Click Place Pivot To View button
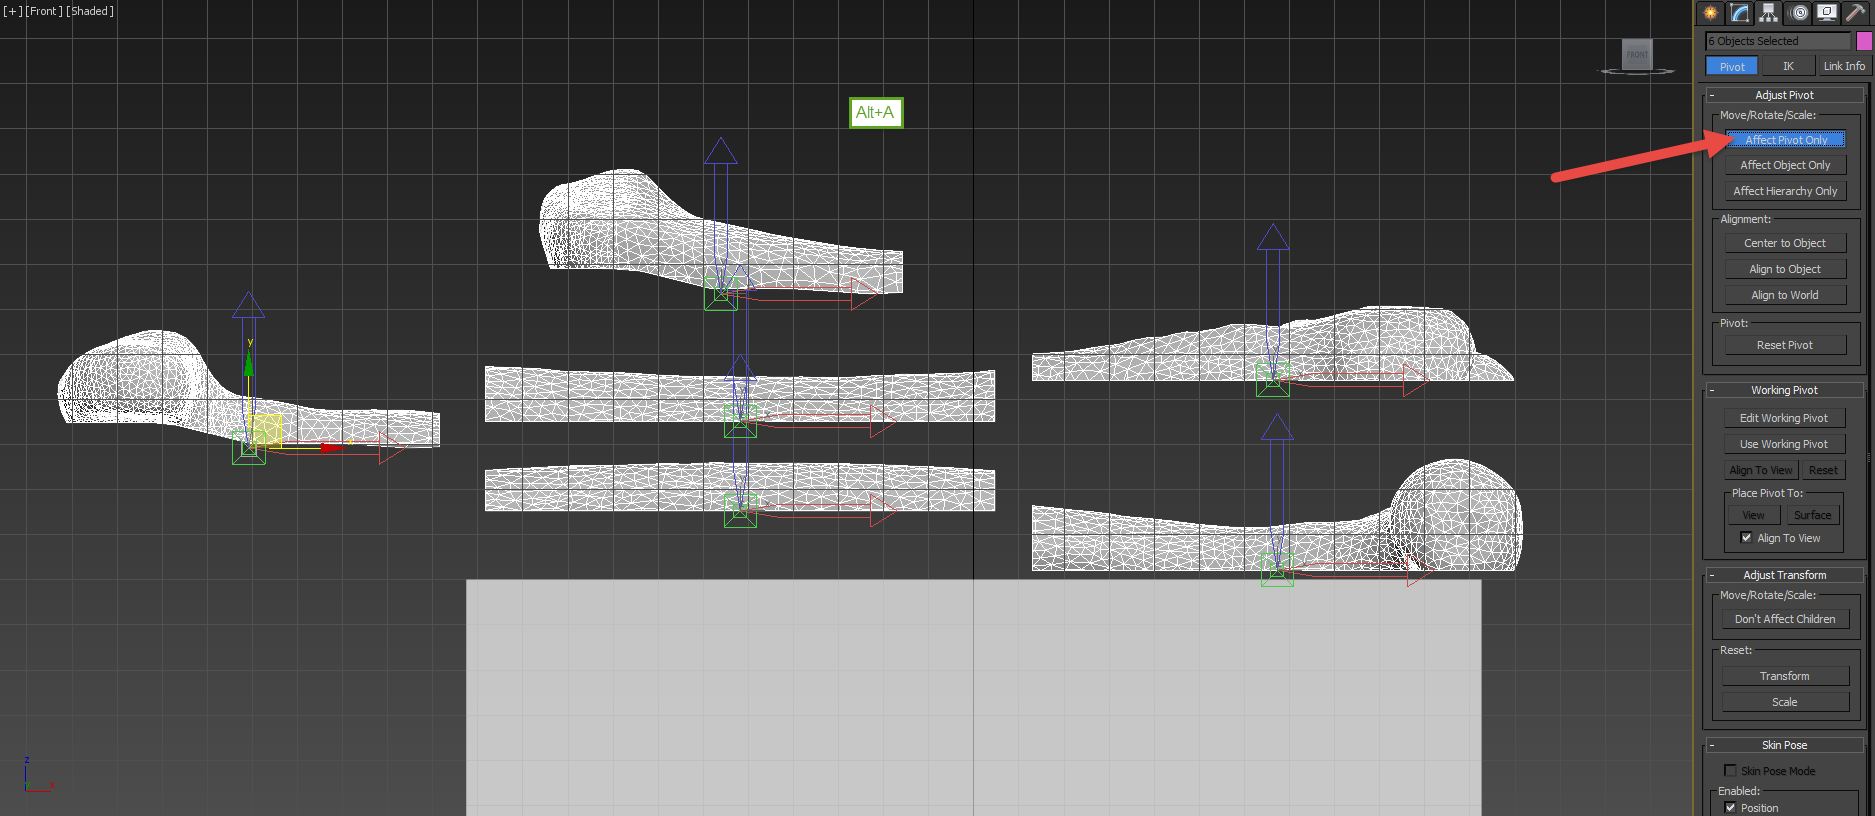 [1754, 515]
